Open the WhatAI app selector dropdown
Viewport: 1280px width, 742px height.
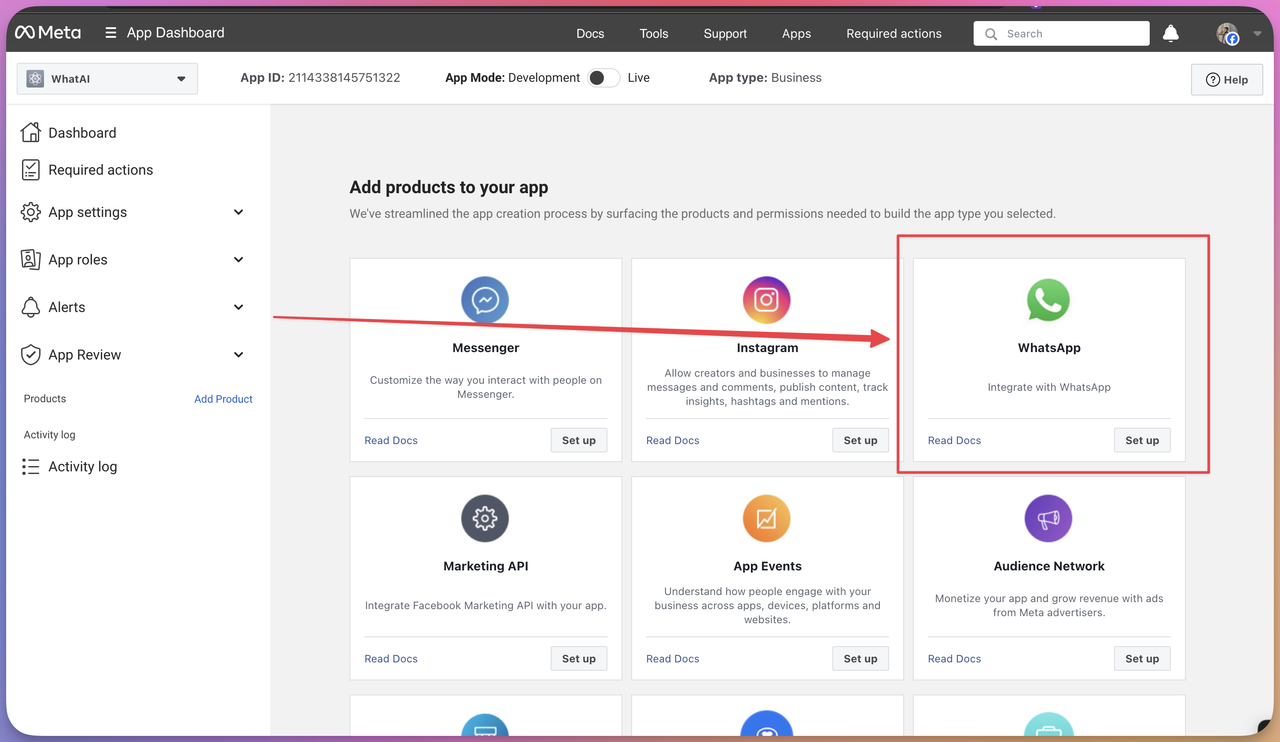(x=107, y=78)
